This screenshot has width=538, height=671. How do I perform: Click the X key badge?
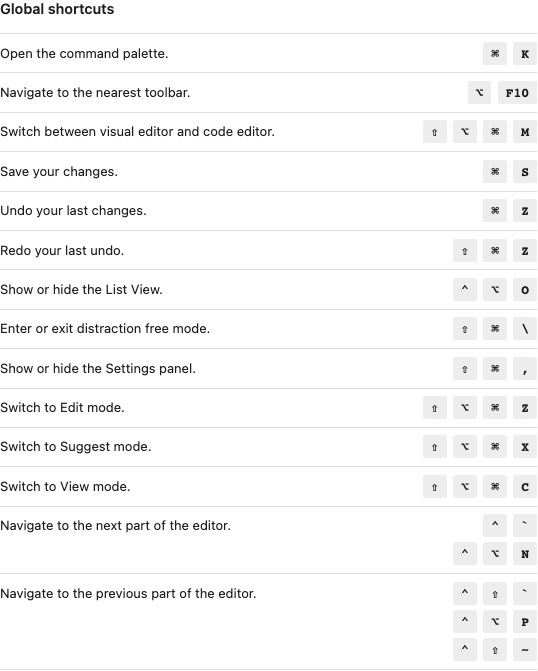525,447
